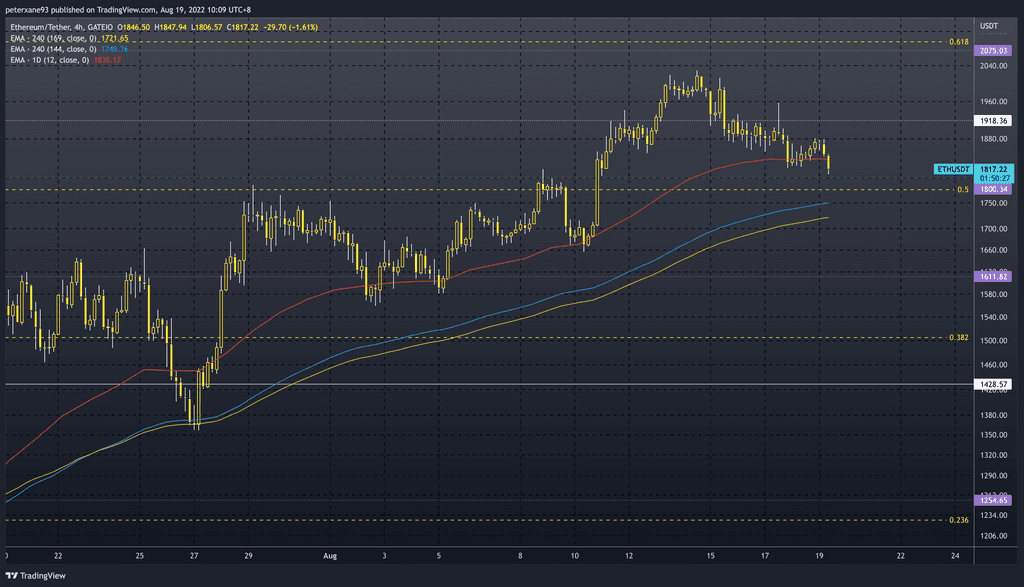Image resolution: width=1024 pixels, height=587 pixels.
Task: Click the 1500.00 price axis tick
Action: click(994, 341)
